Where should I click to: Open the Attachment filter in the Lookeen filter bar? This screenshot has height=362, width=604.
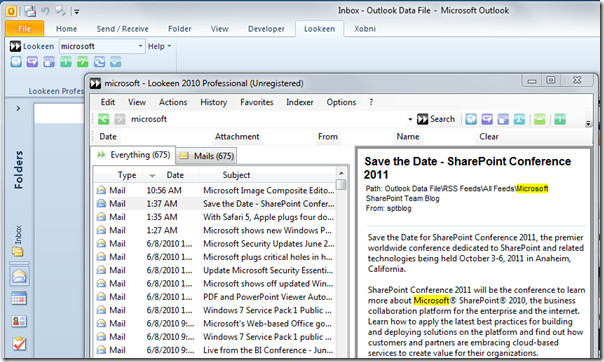pos(237,137)
